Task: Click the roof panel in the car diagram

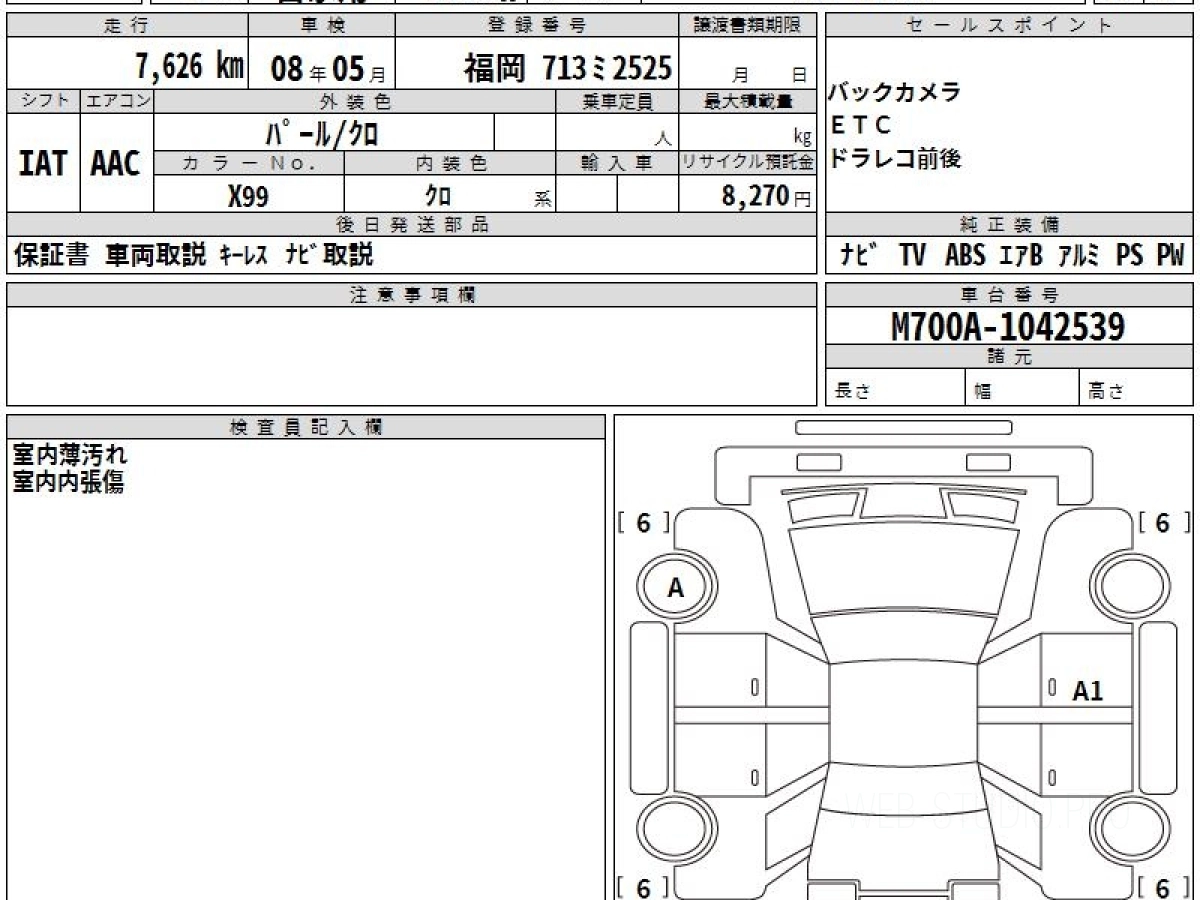Action: point(902,720)
